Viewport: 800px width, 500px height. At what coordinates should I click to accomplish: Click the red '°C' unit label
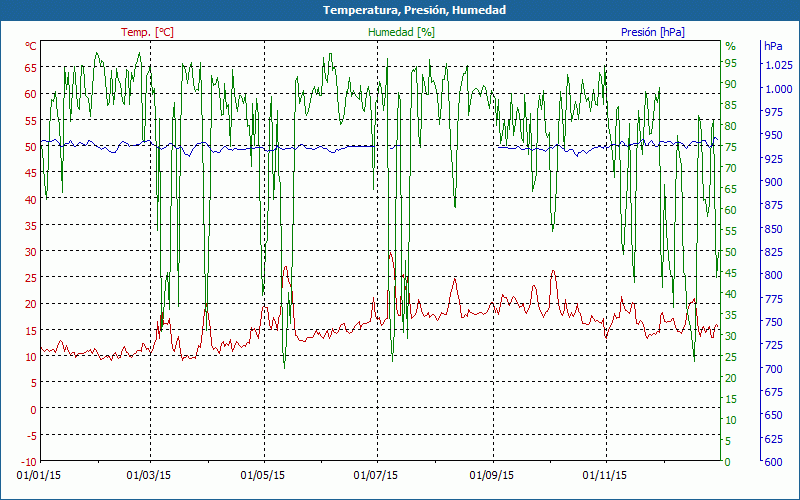coord(31,46)
